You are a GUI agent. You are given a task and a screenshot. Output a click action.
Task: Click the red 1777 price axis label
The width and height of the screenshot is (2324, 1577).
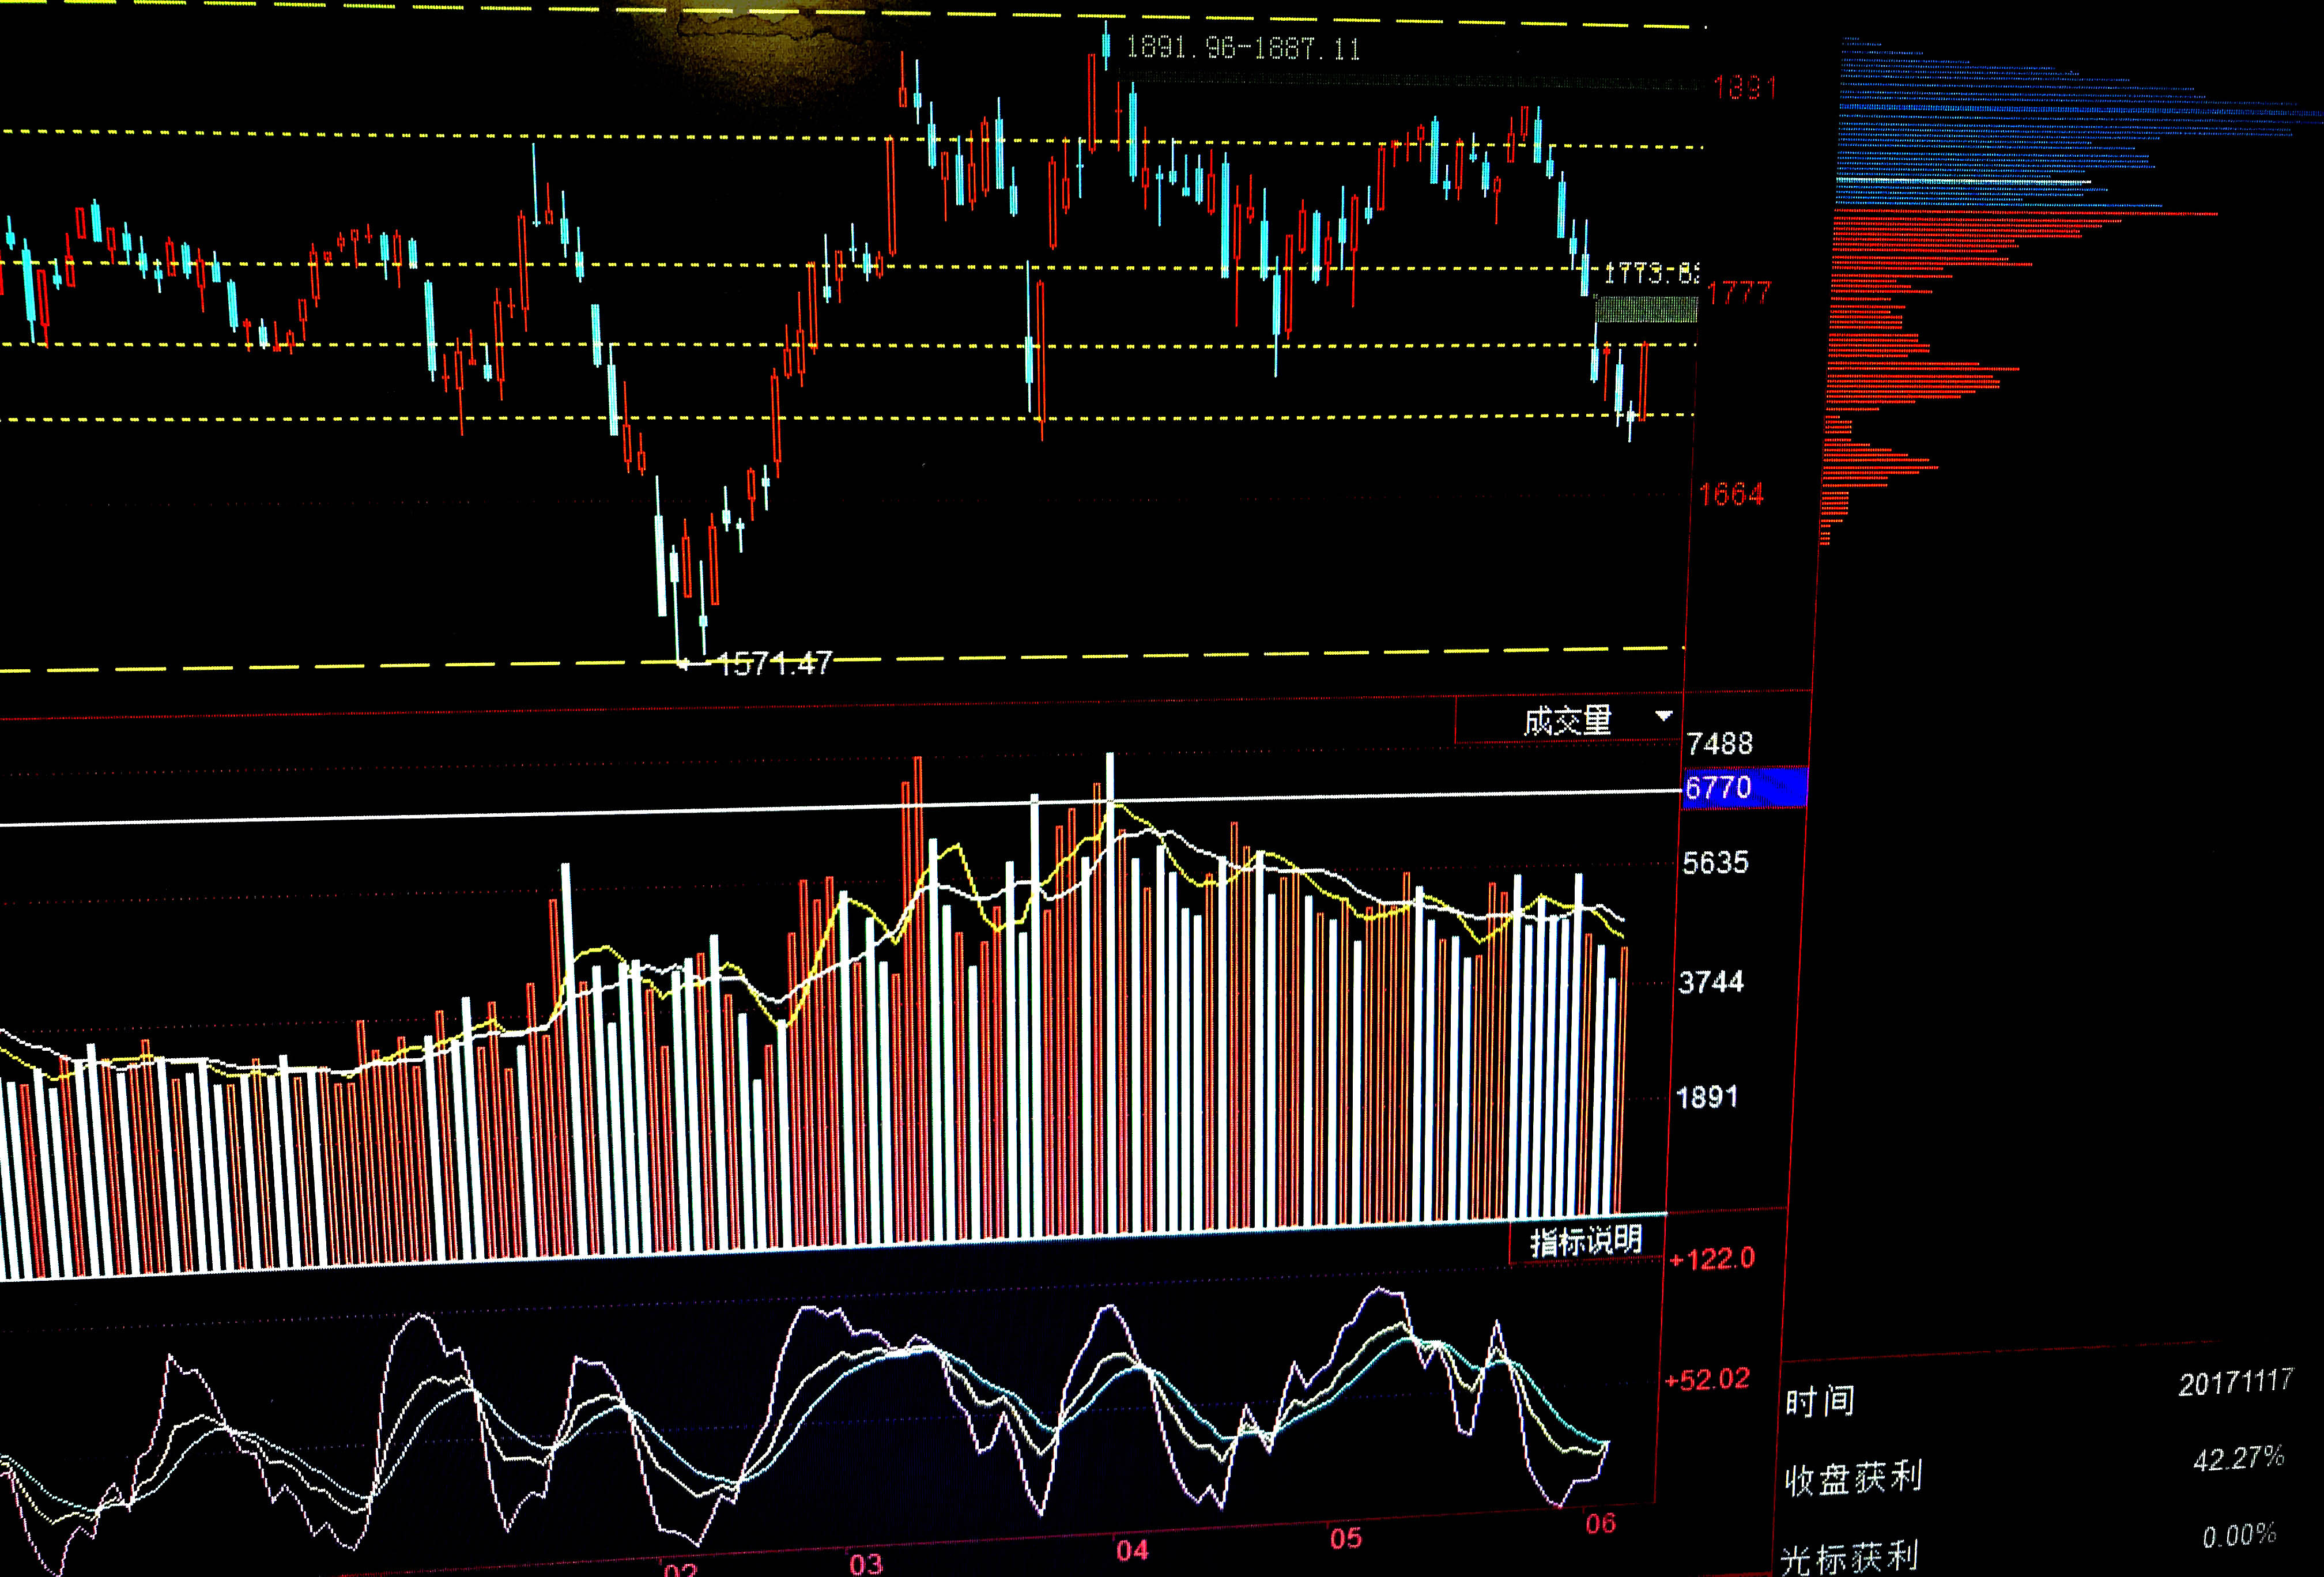[x=1739, y=293]
